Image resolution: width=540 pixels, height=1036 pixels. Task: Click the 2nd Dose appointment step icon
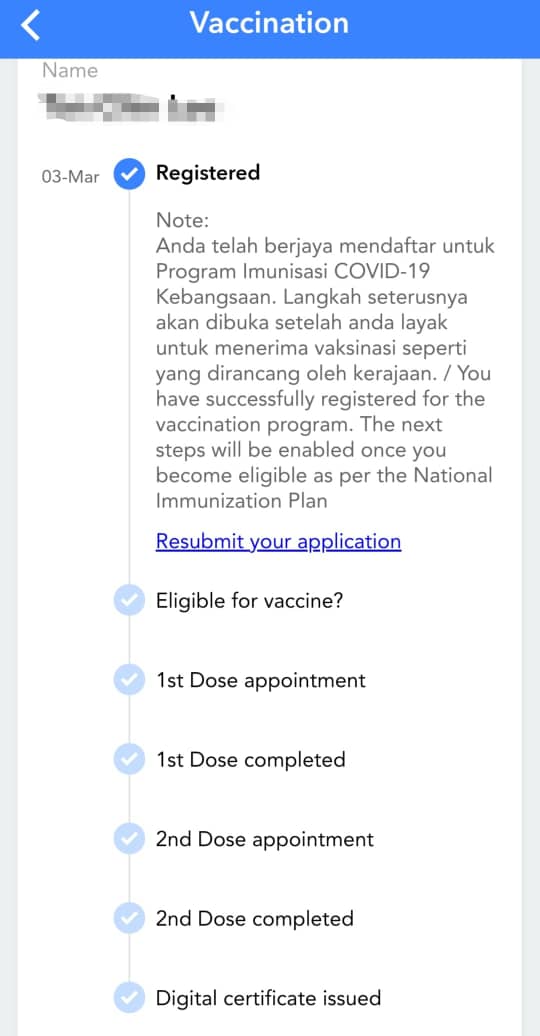pyautogui.click(x=129, y=838)
